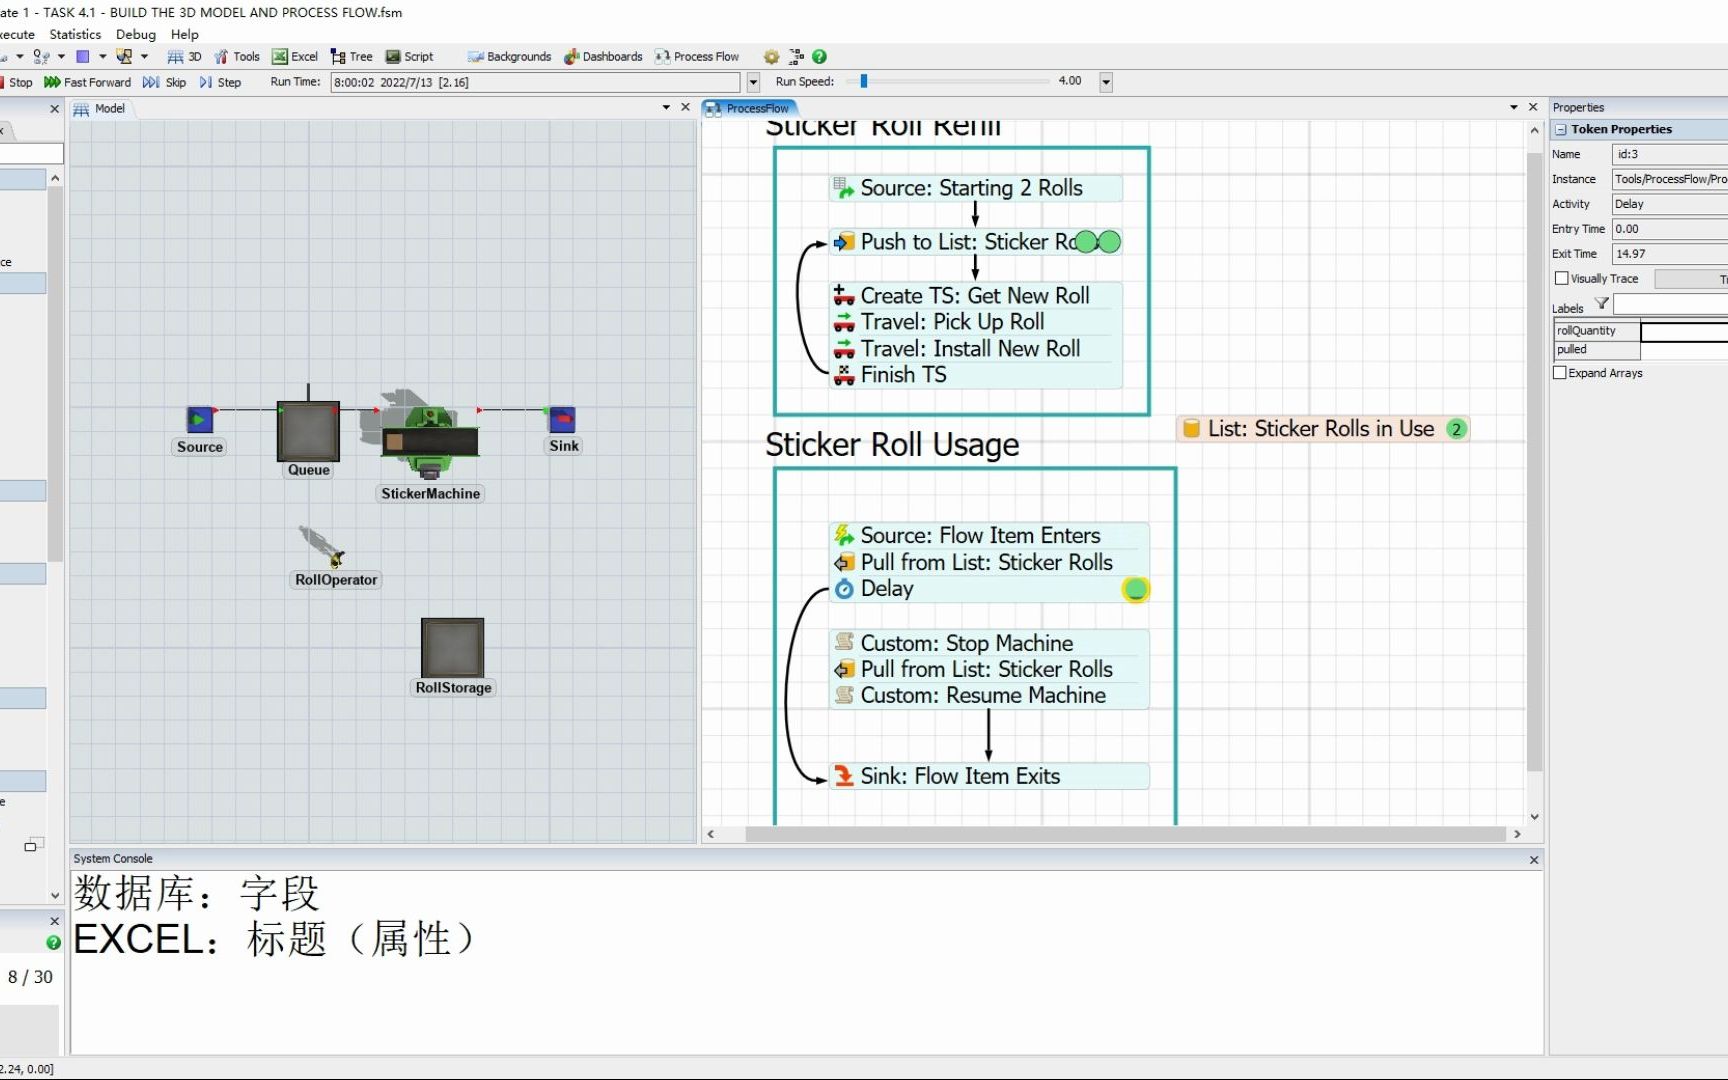Open the Run Time dropdown arrow

click(751, 82)
